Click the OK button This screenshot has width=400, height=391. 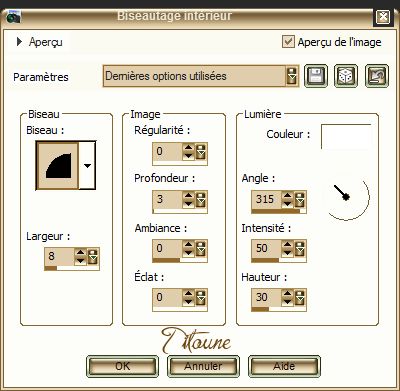[x=122, y=366]
